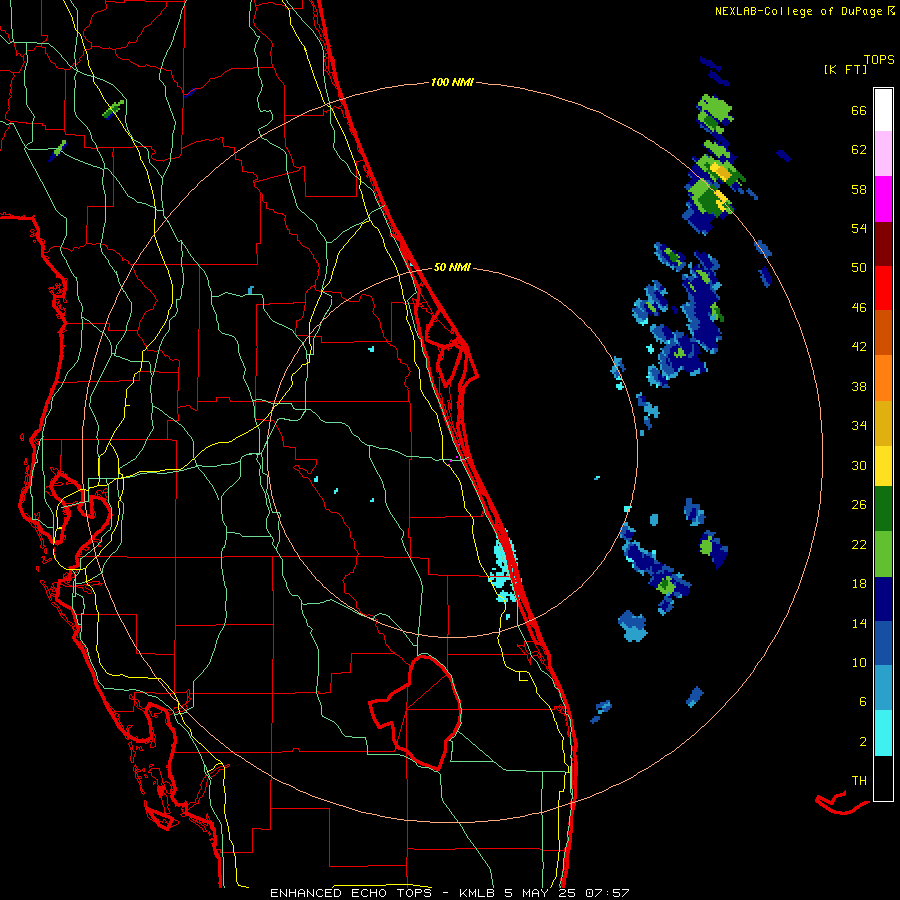Click legend value "50"
This screenshot has height=900, width=900.
pos(859,268)
